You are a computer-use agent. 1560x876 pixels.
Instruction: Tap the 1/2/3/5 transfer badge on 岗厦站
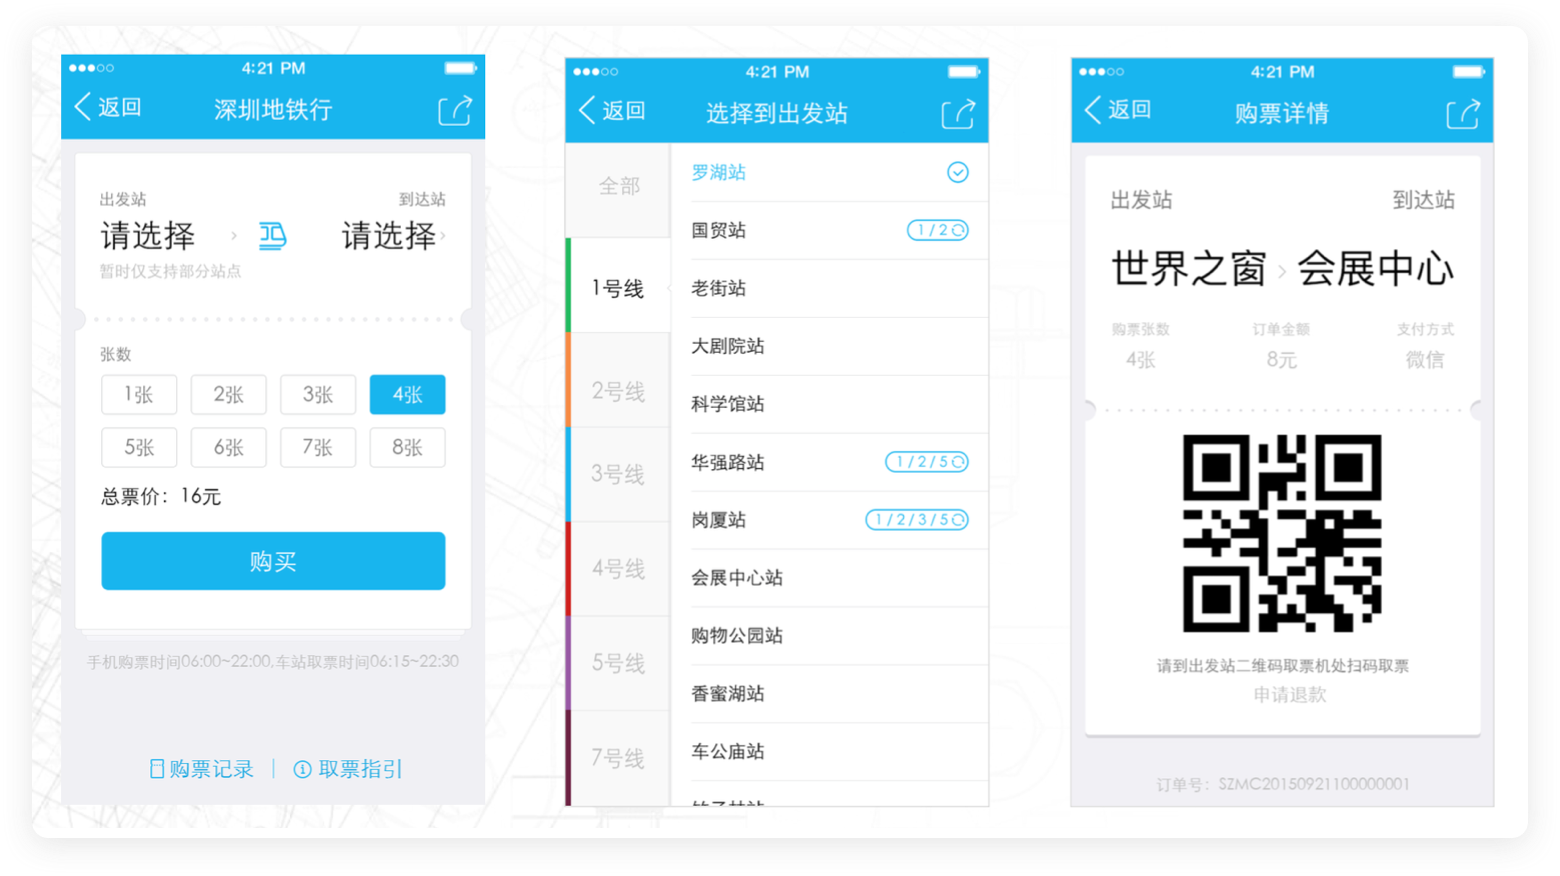[x=917, y=520]
